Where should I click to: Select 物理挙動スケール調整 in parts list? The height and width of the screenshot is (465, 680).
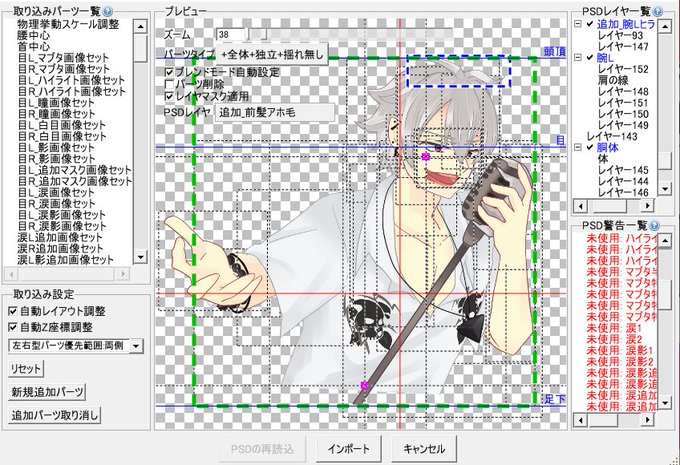(x=68, y=24)
